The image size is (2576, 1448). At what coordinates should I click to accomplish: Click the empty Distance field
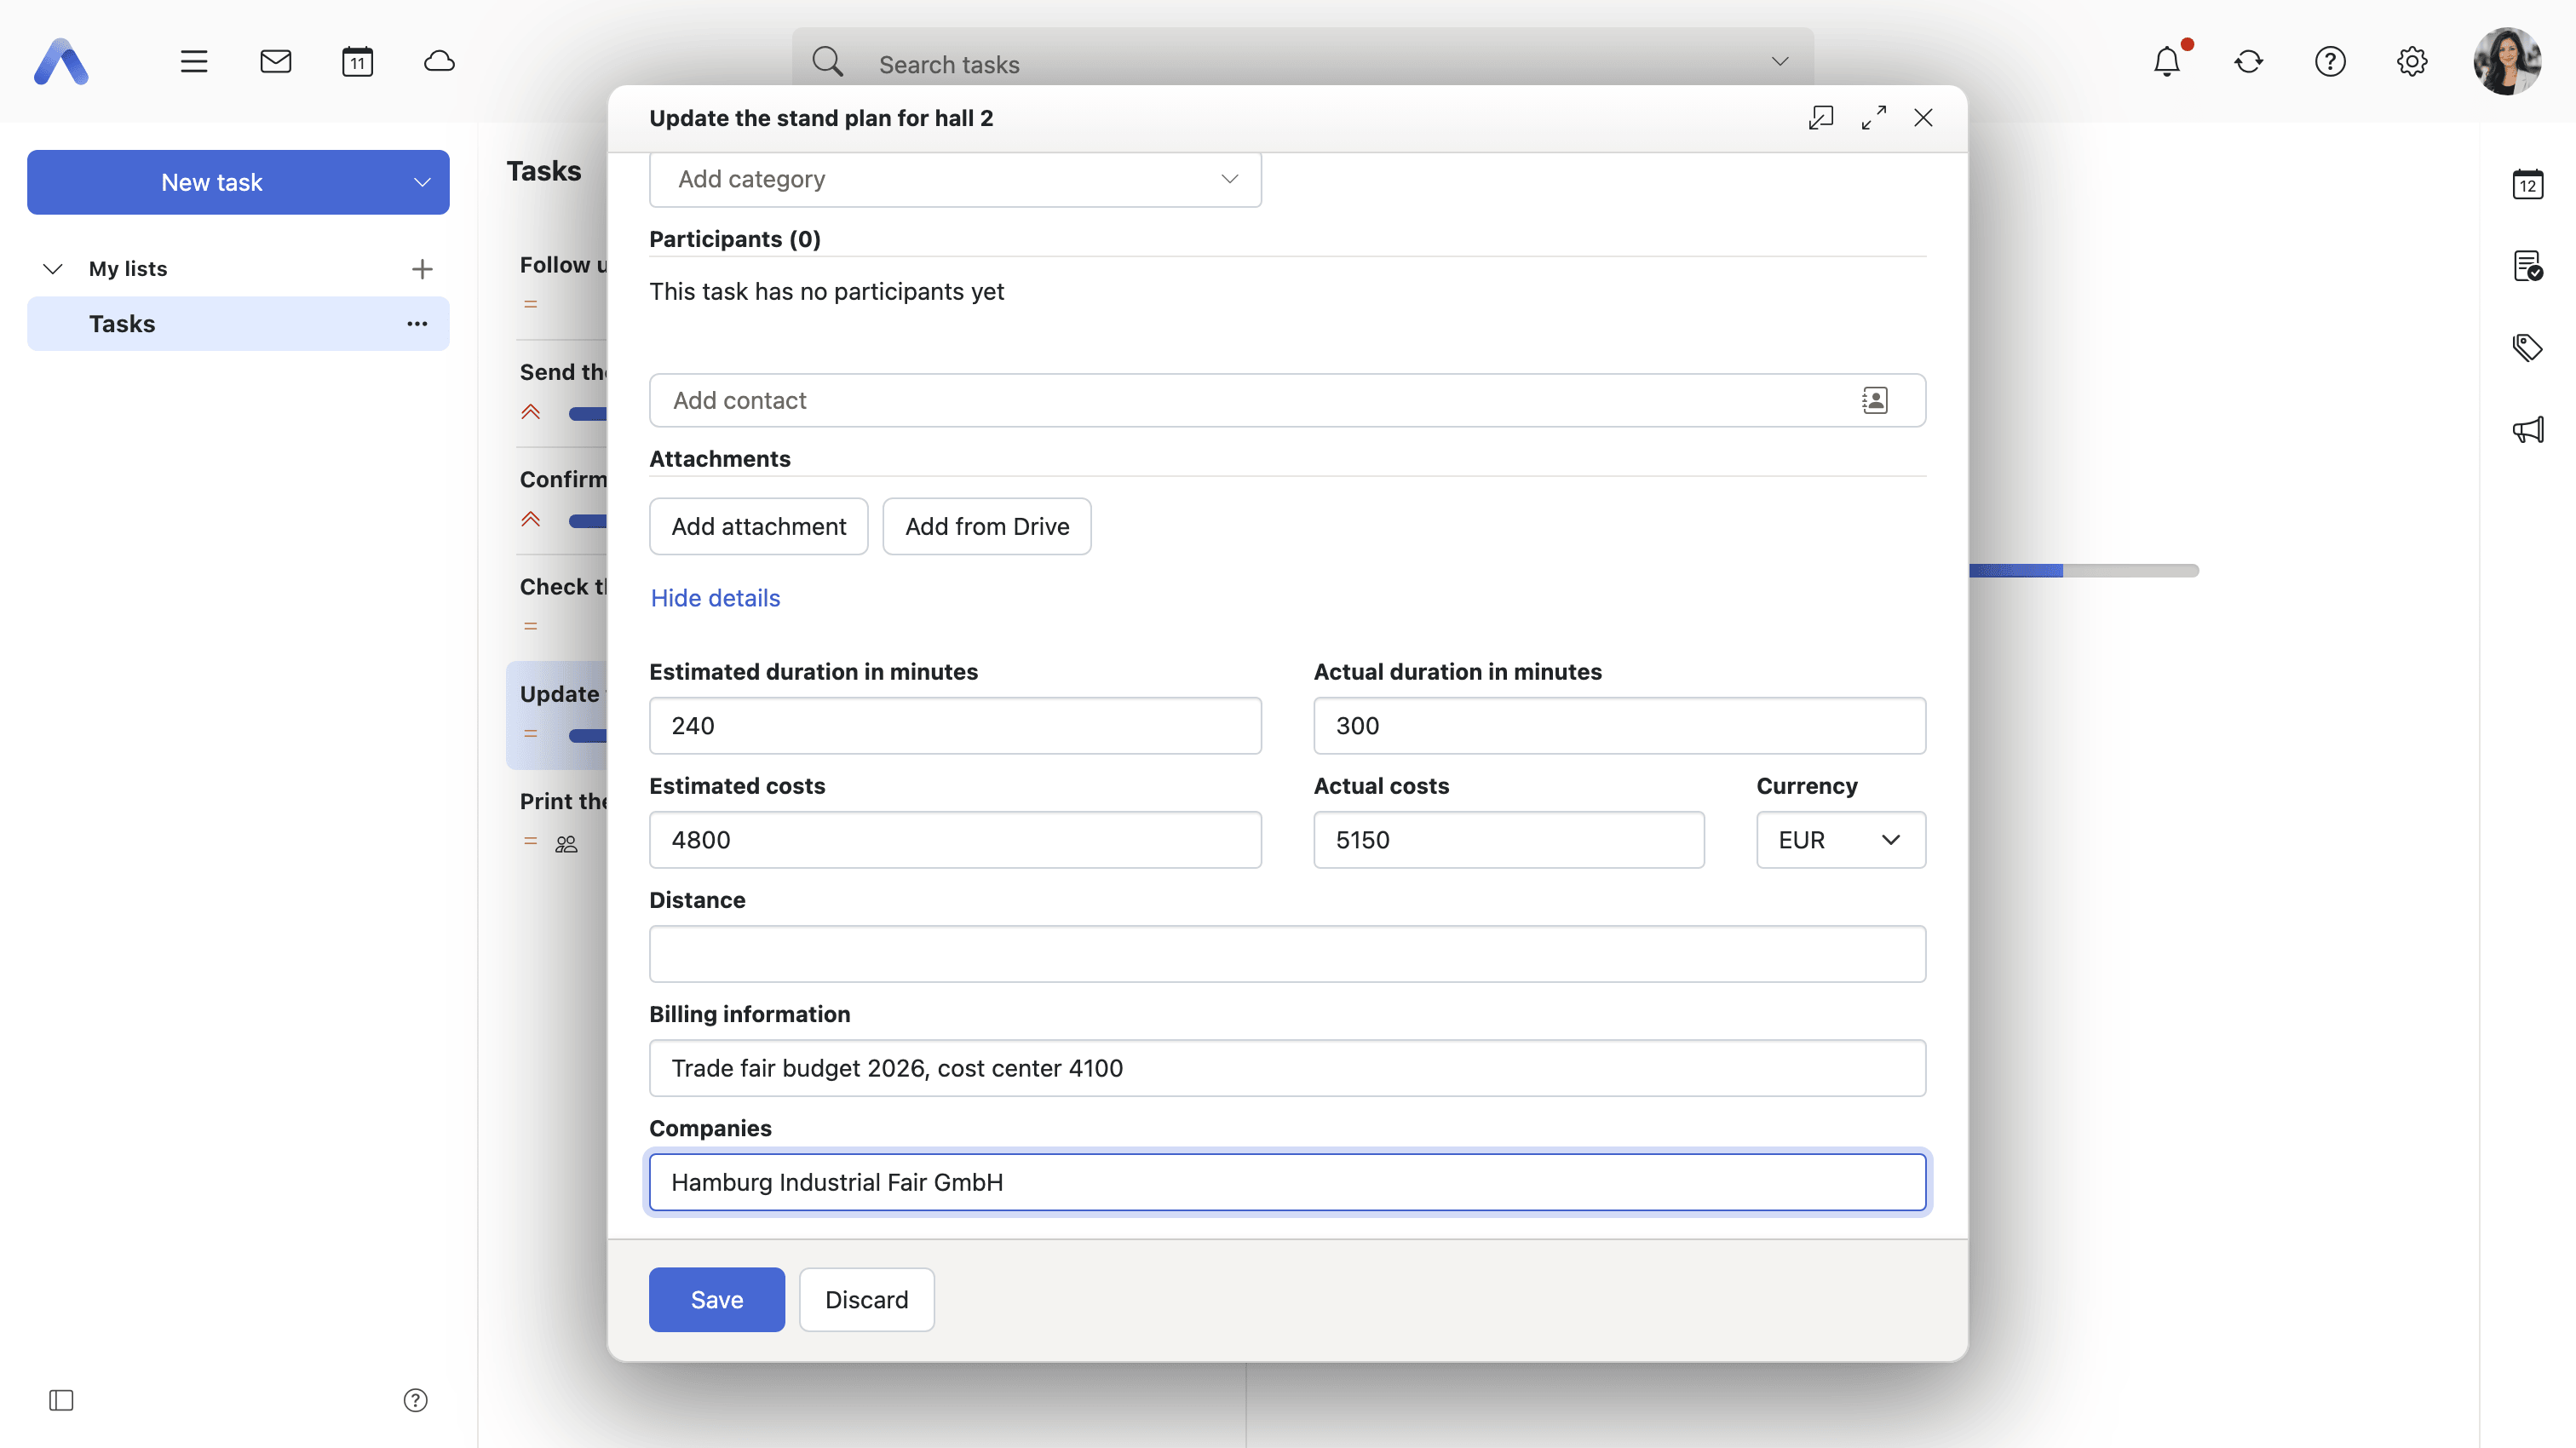(x=1288, y=954)
